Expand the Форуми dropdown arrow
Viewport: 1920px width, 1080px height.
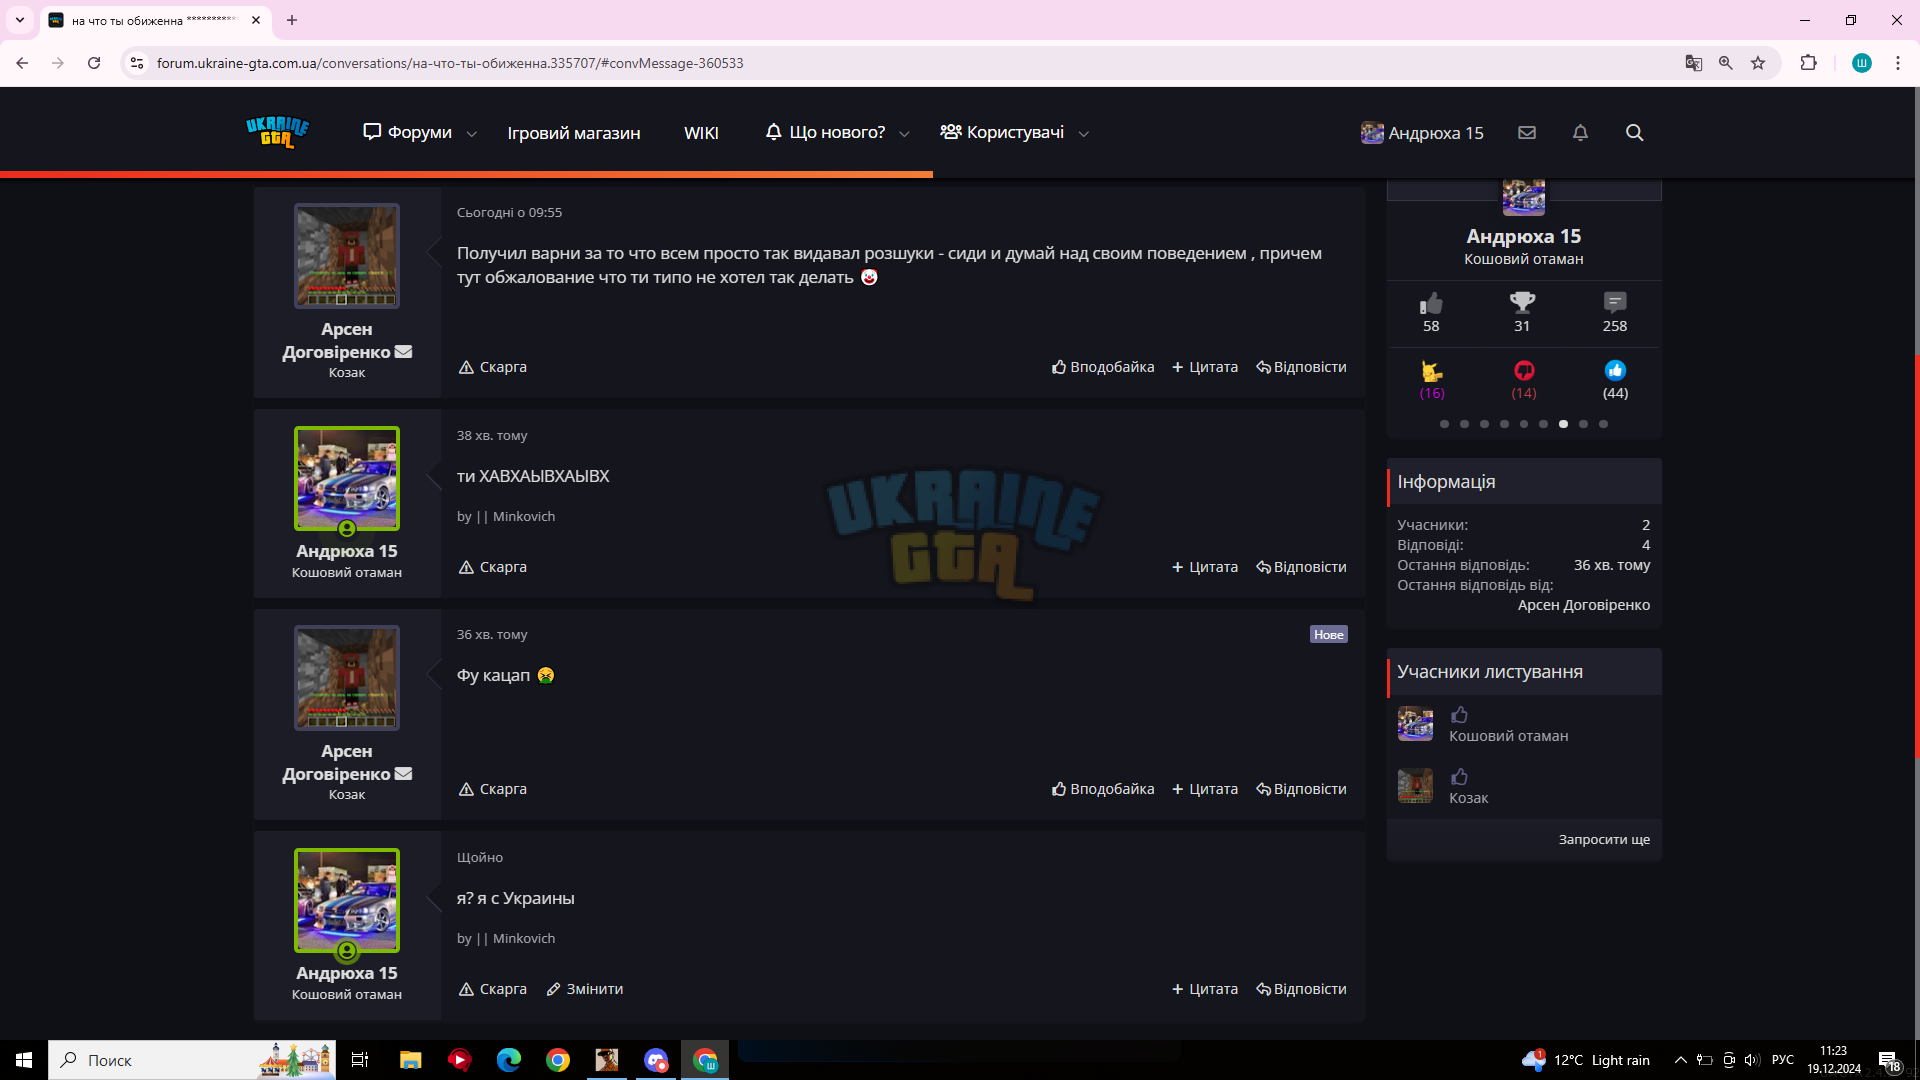point(472,134)
